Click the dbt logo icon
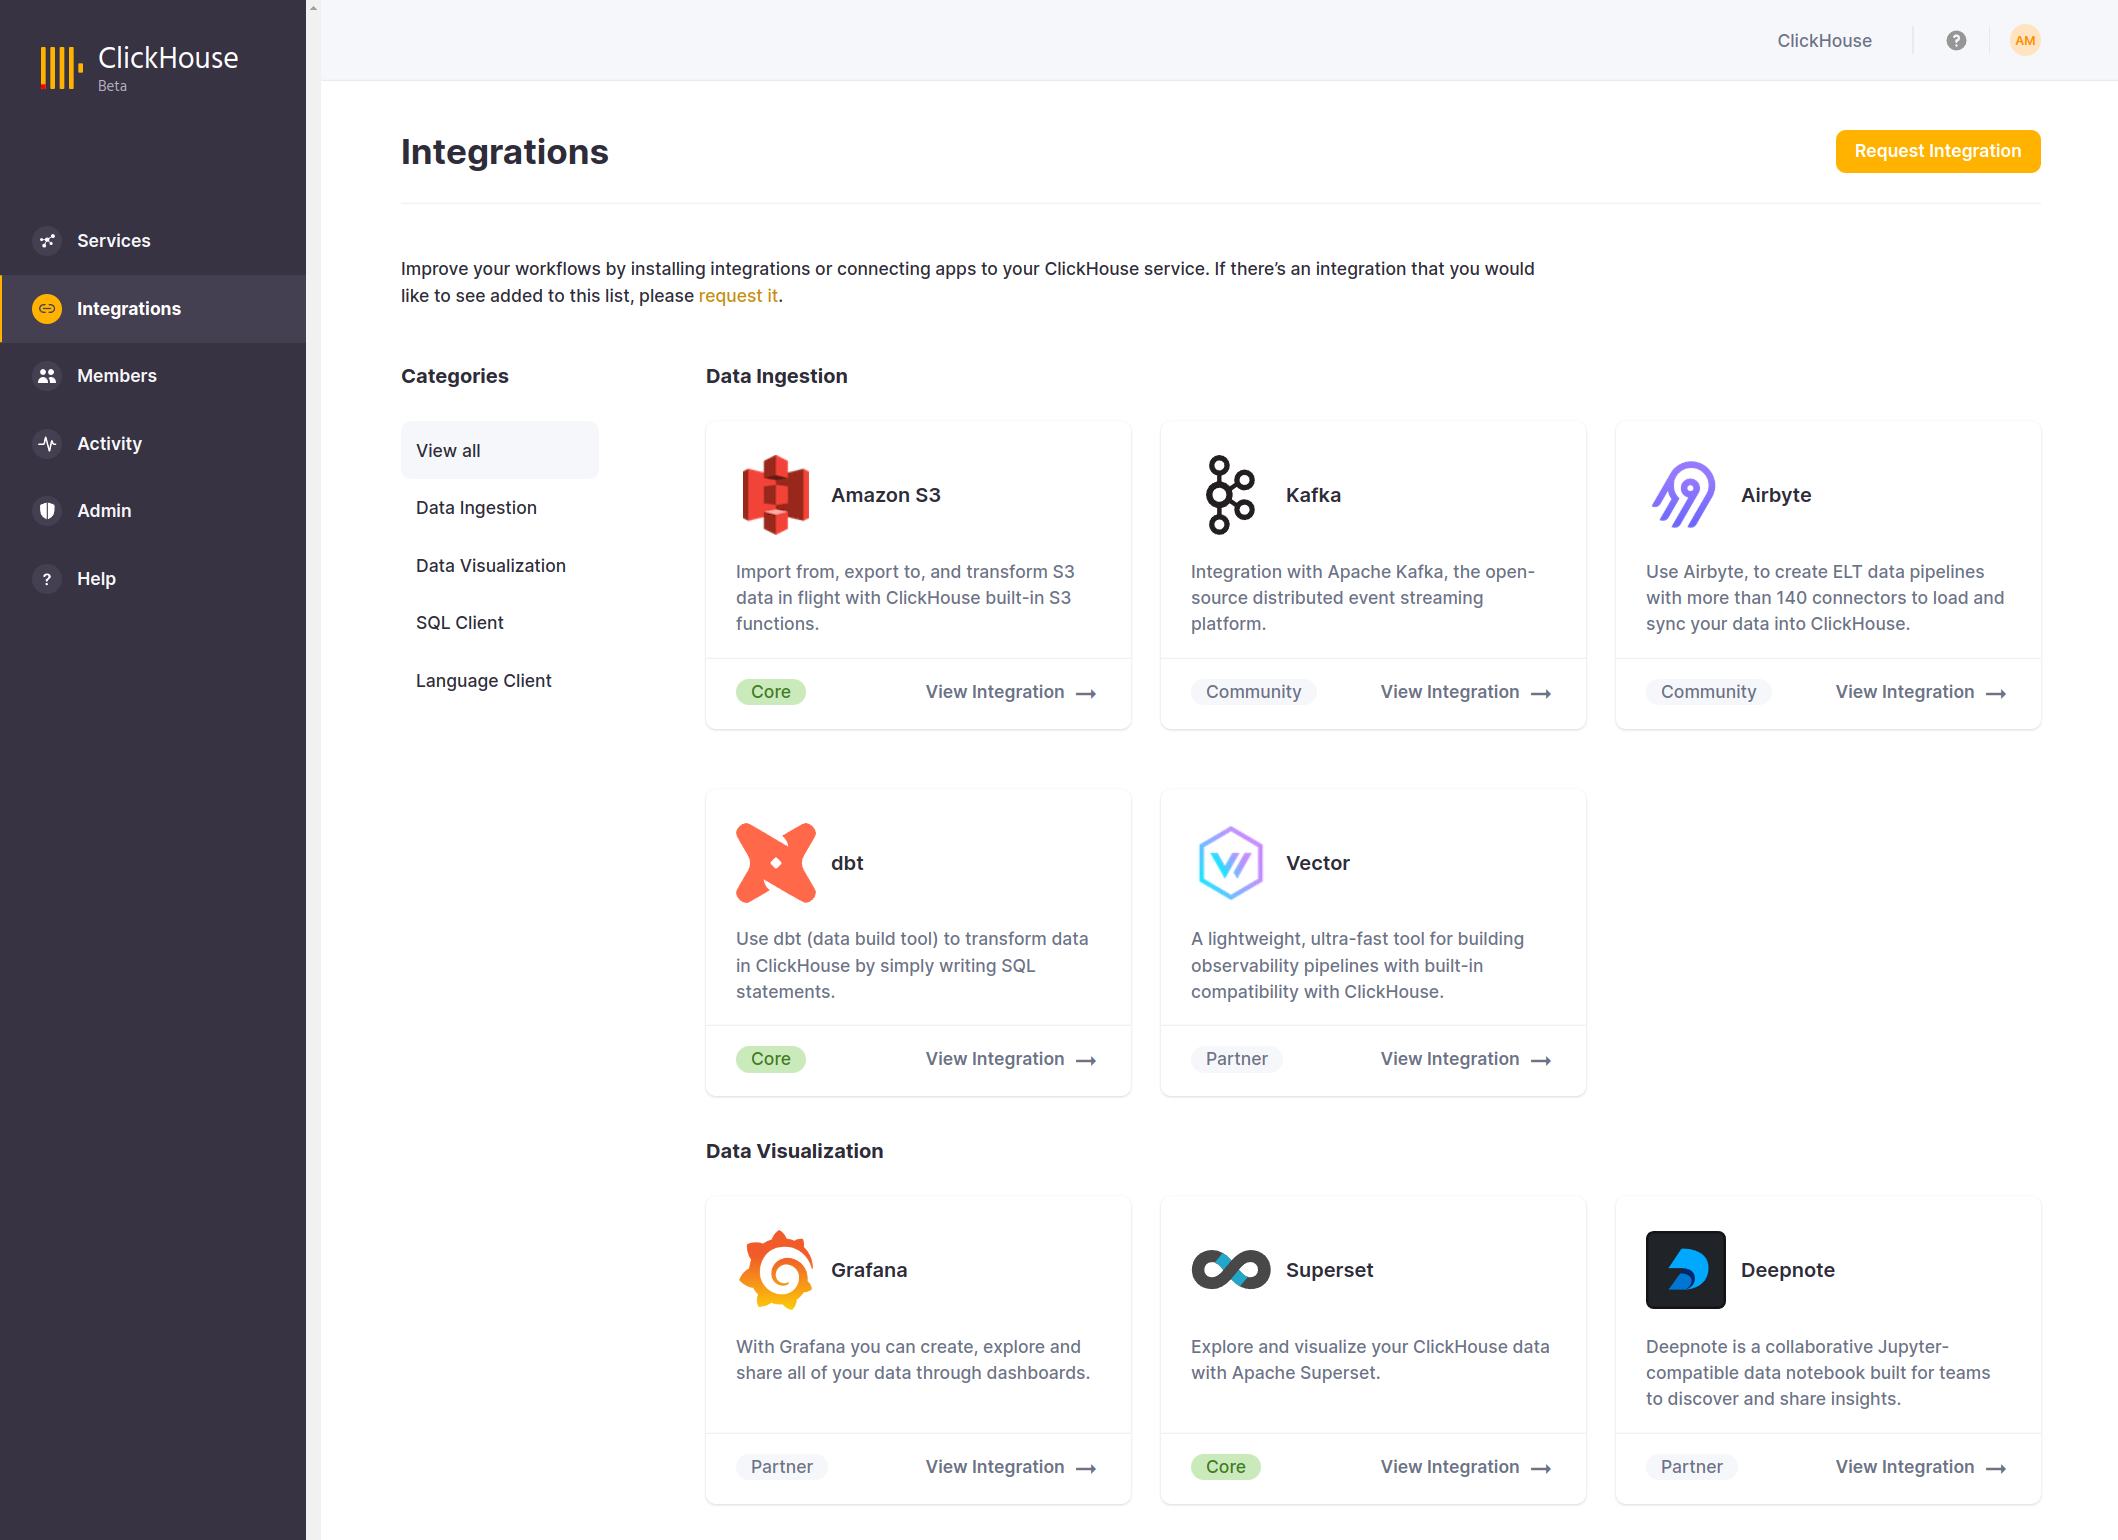The image size is (2118, 1540). 775,863
